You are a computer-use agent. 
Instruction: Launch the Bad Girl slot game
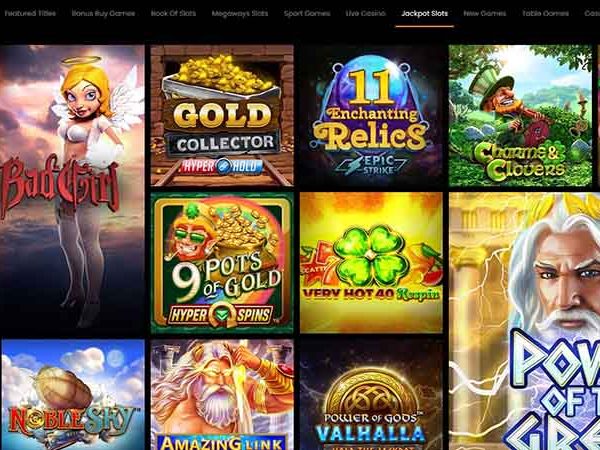point(72,189)
